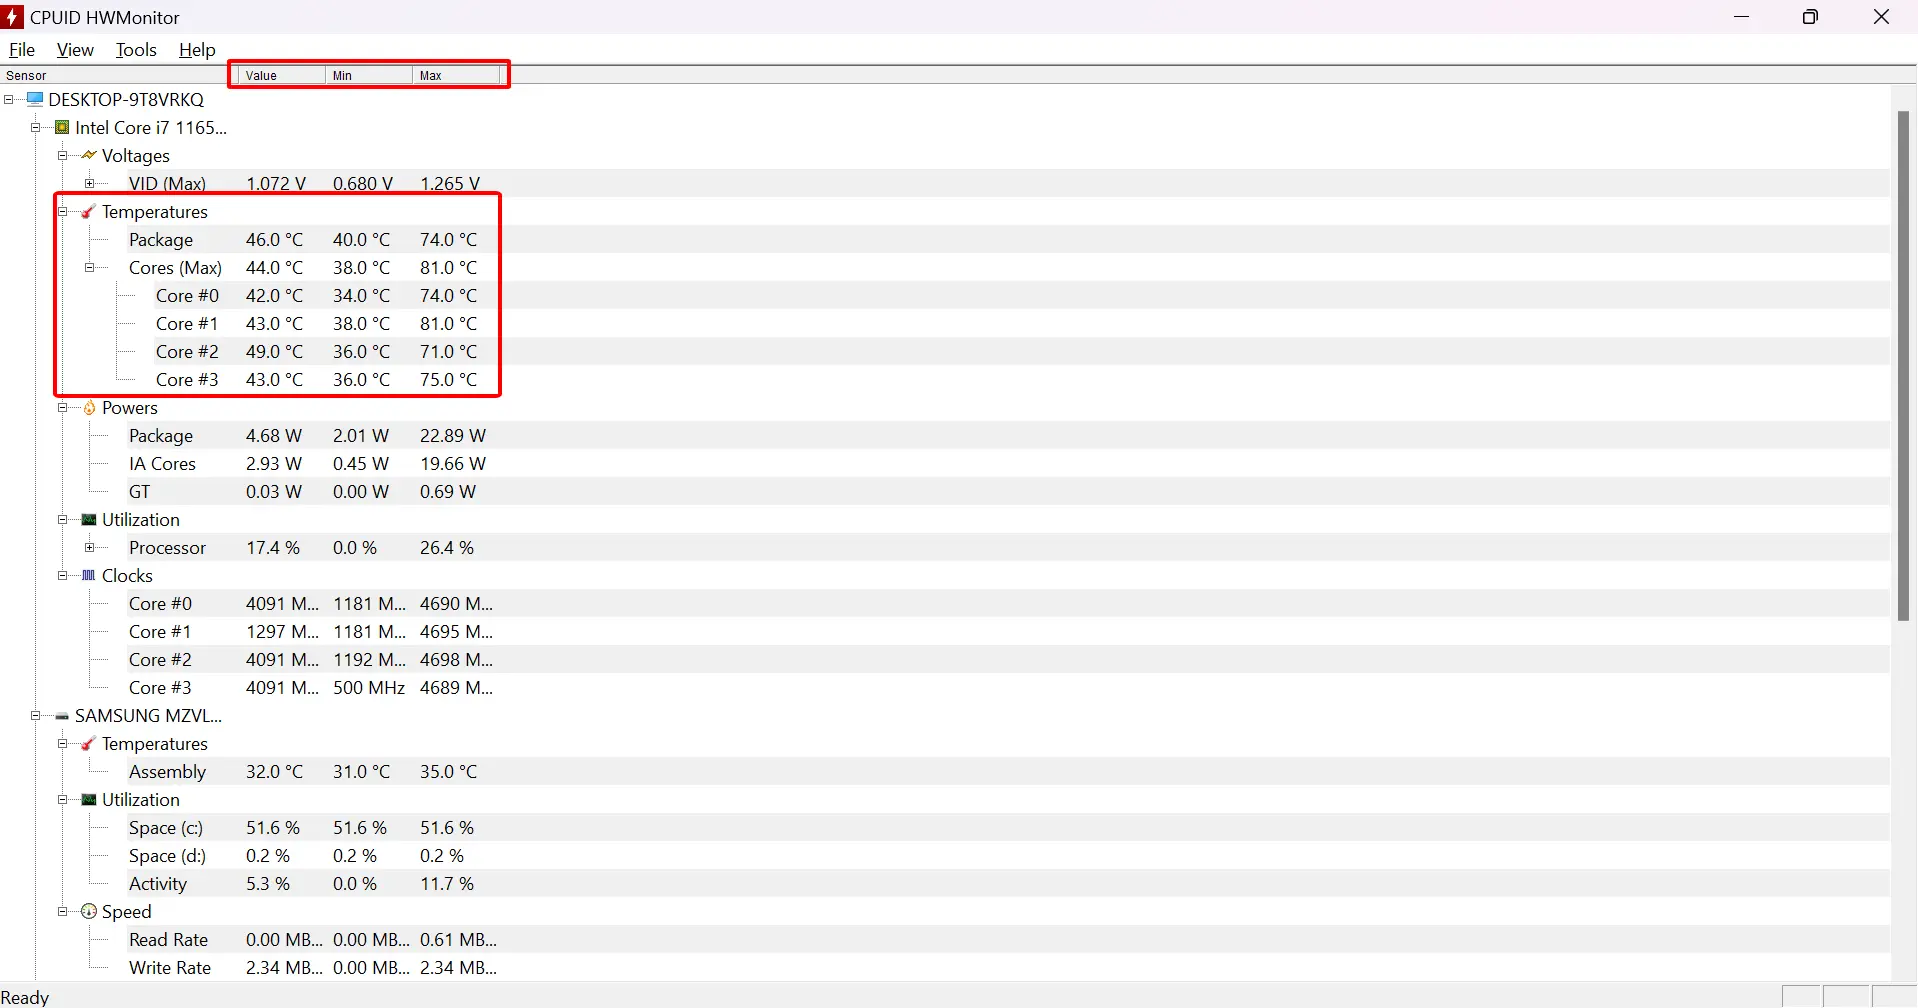Collapse the SAMSUNG MZVL drive node
1918x1008 pixels.
(36, 715)
